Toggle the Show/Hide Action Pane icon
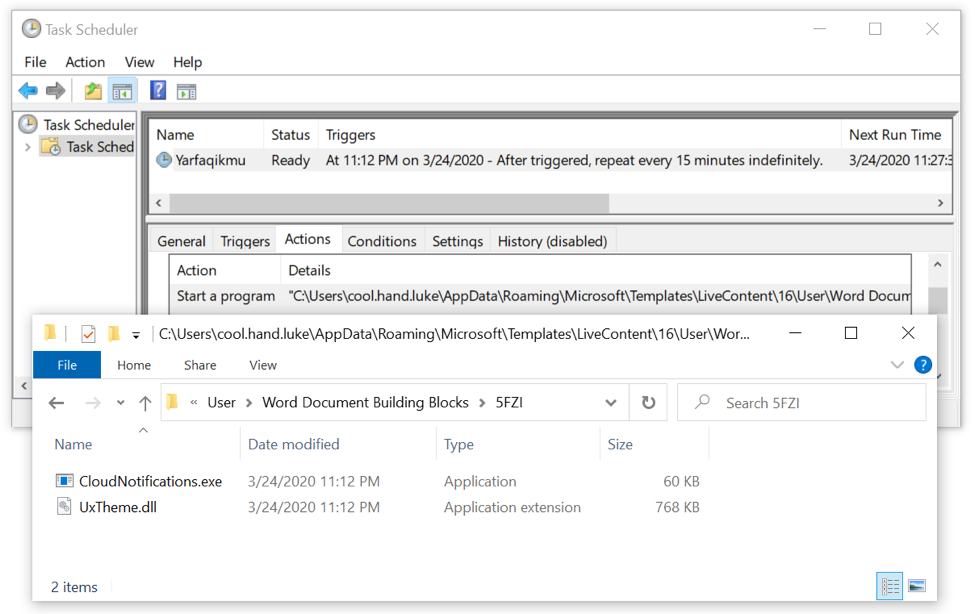 click(x=186, y=91)
